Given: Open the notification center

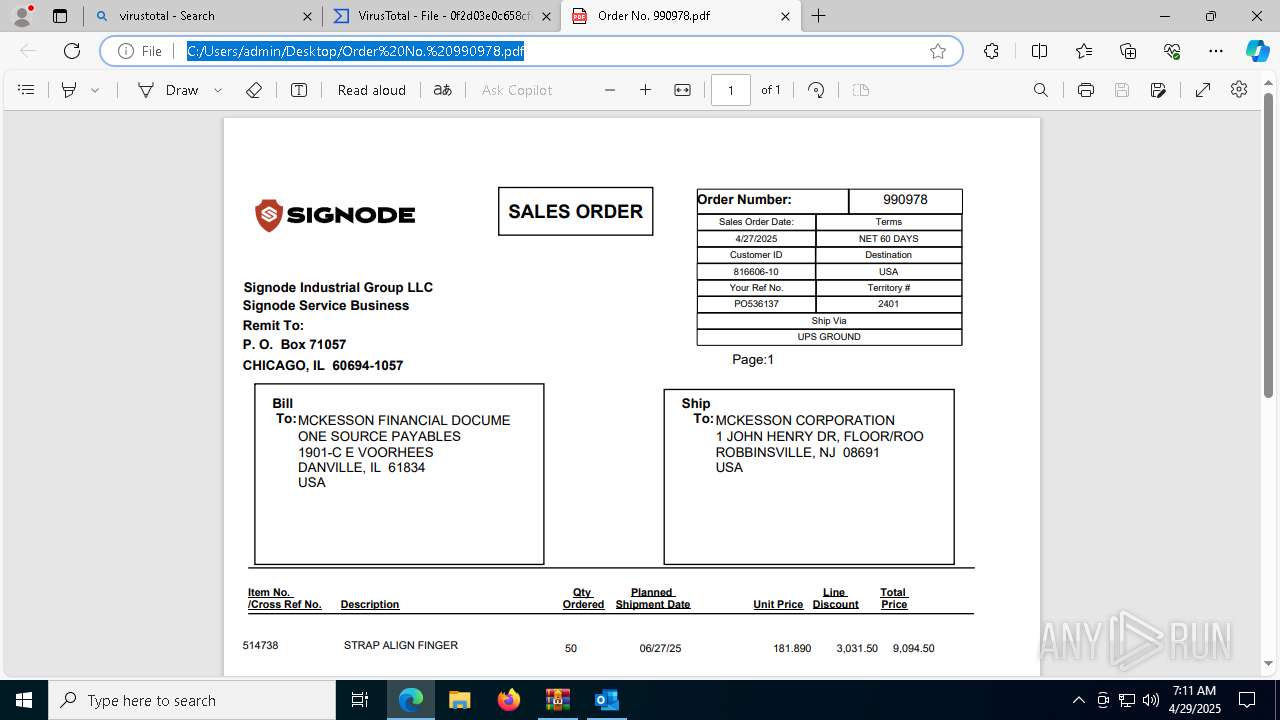Looking at the screenshot, I should [x=1248, y=700].
